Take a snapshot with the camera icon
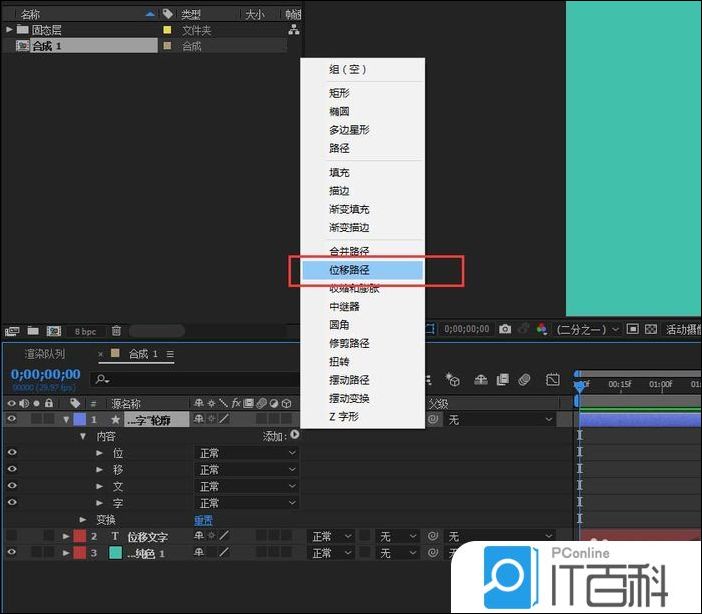This screenshot has height=614, width=702. coord(505,329)
